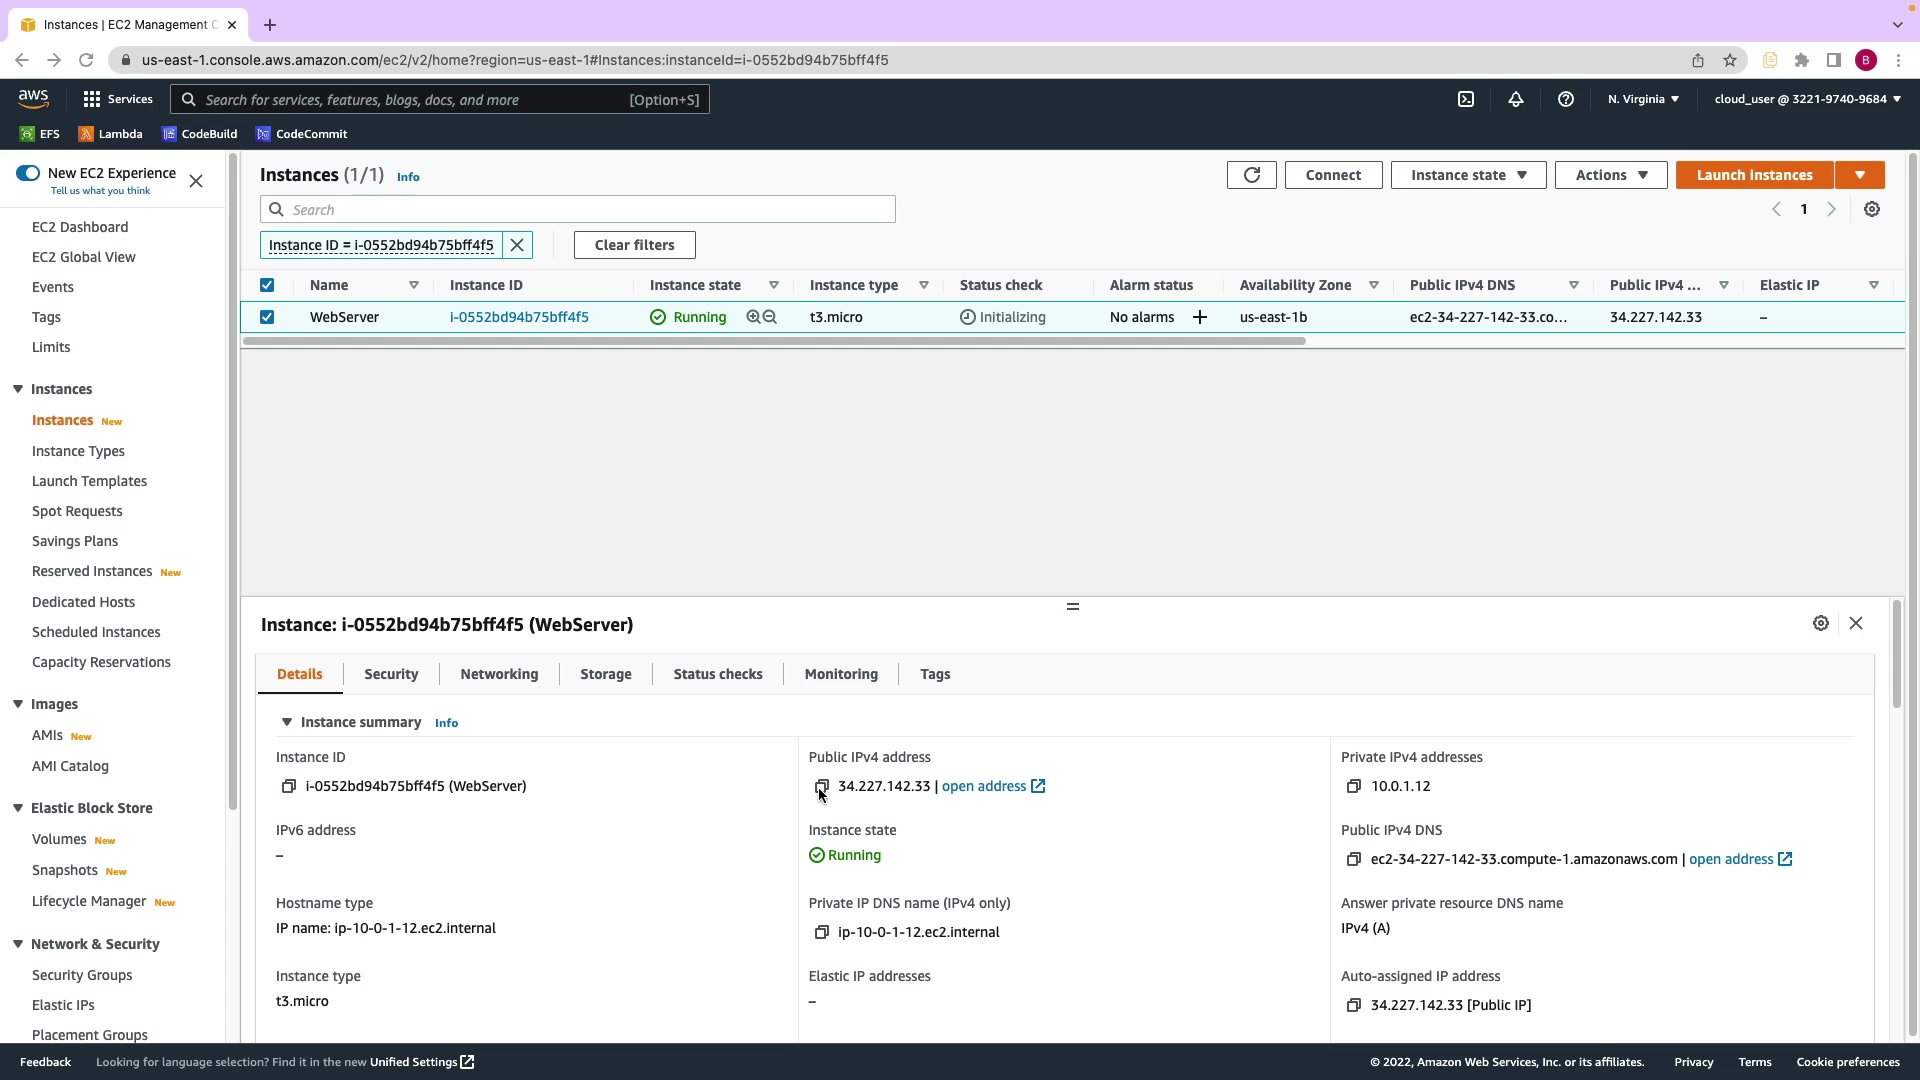The image size is (1920, 1080).
Task: Toggle the select-all instances header checkbox
Action: coord(267,285)
